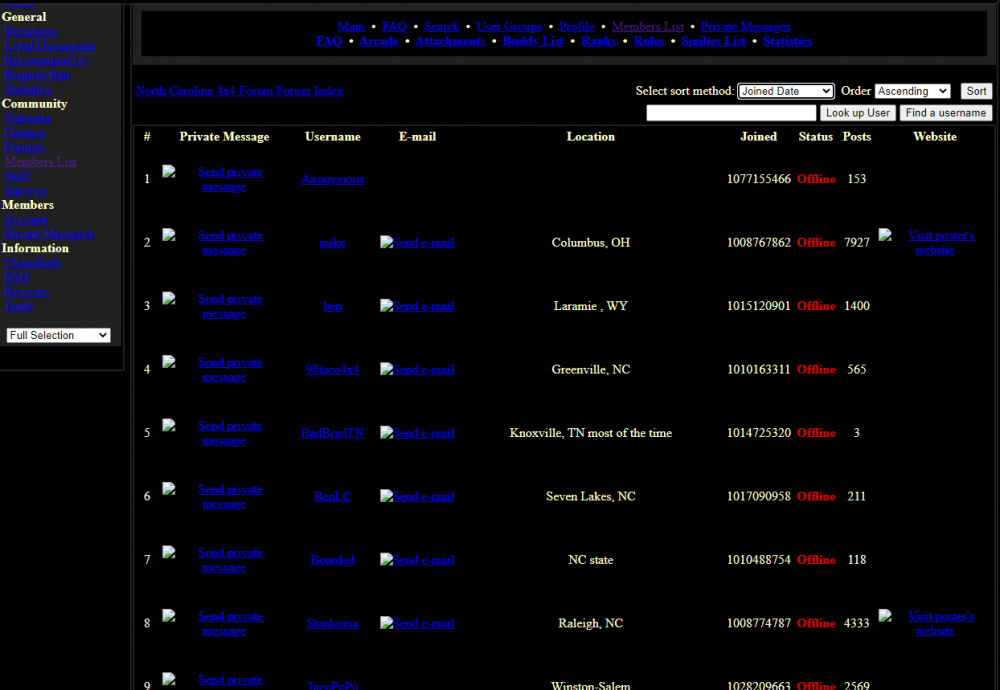
Task: Open Staff in sidebar
Action: coord(17,176)
